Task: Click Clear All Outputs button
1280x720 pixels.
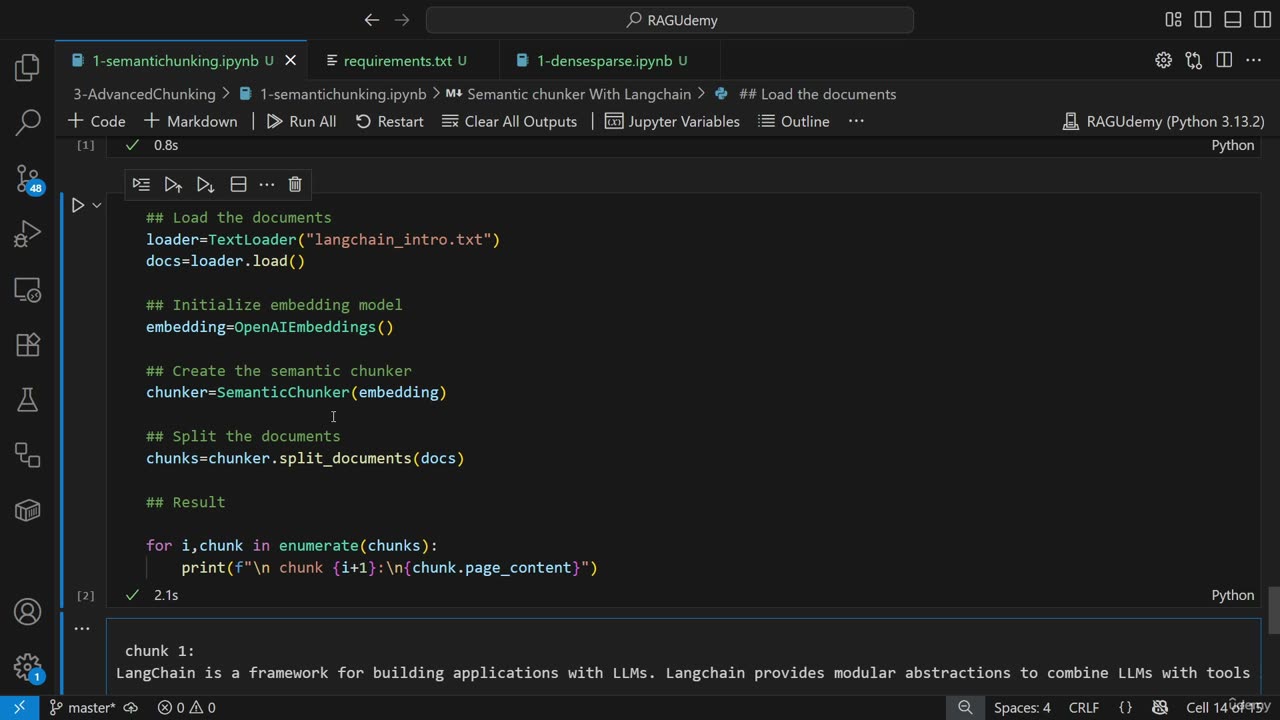Action: point(509,121)
